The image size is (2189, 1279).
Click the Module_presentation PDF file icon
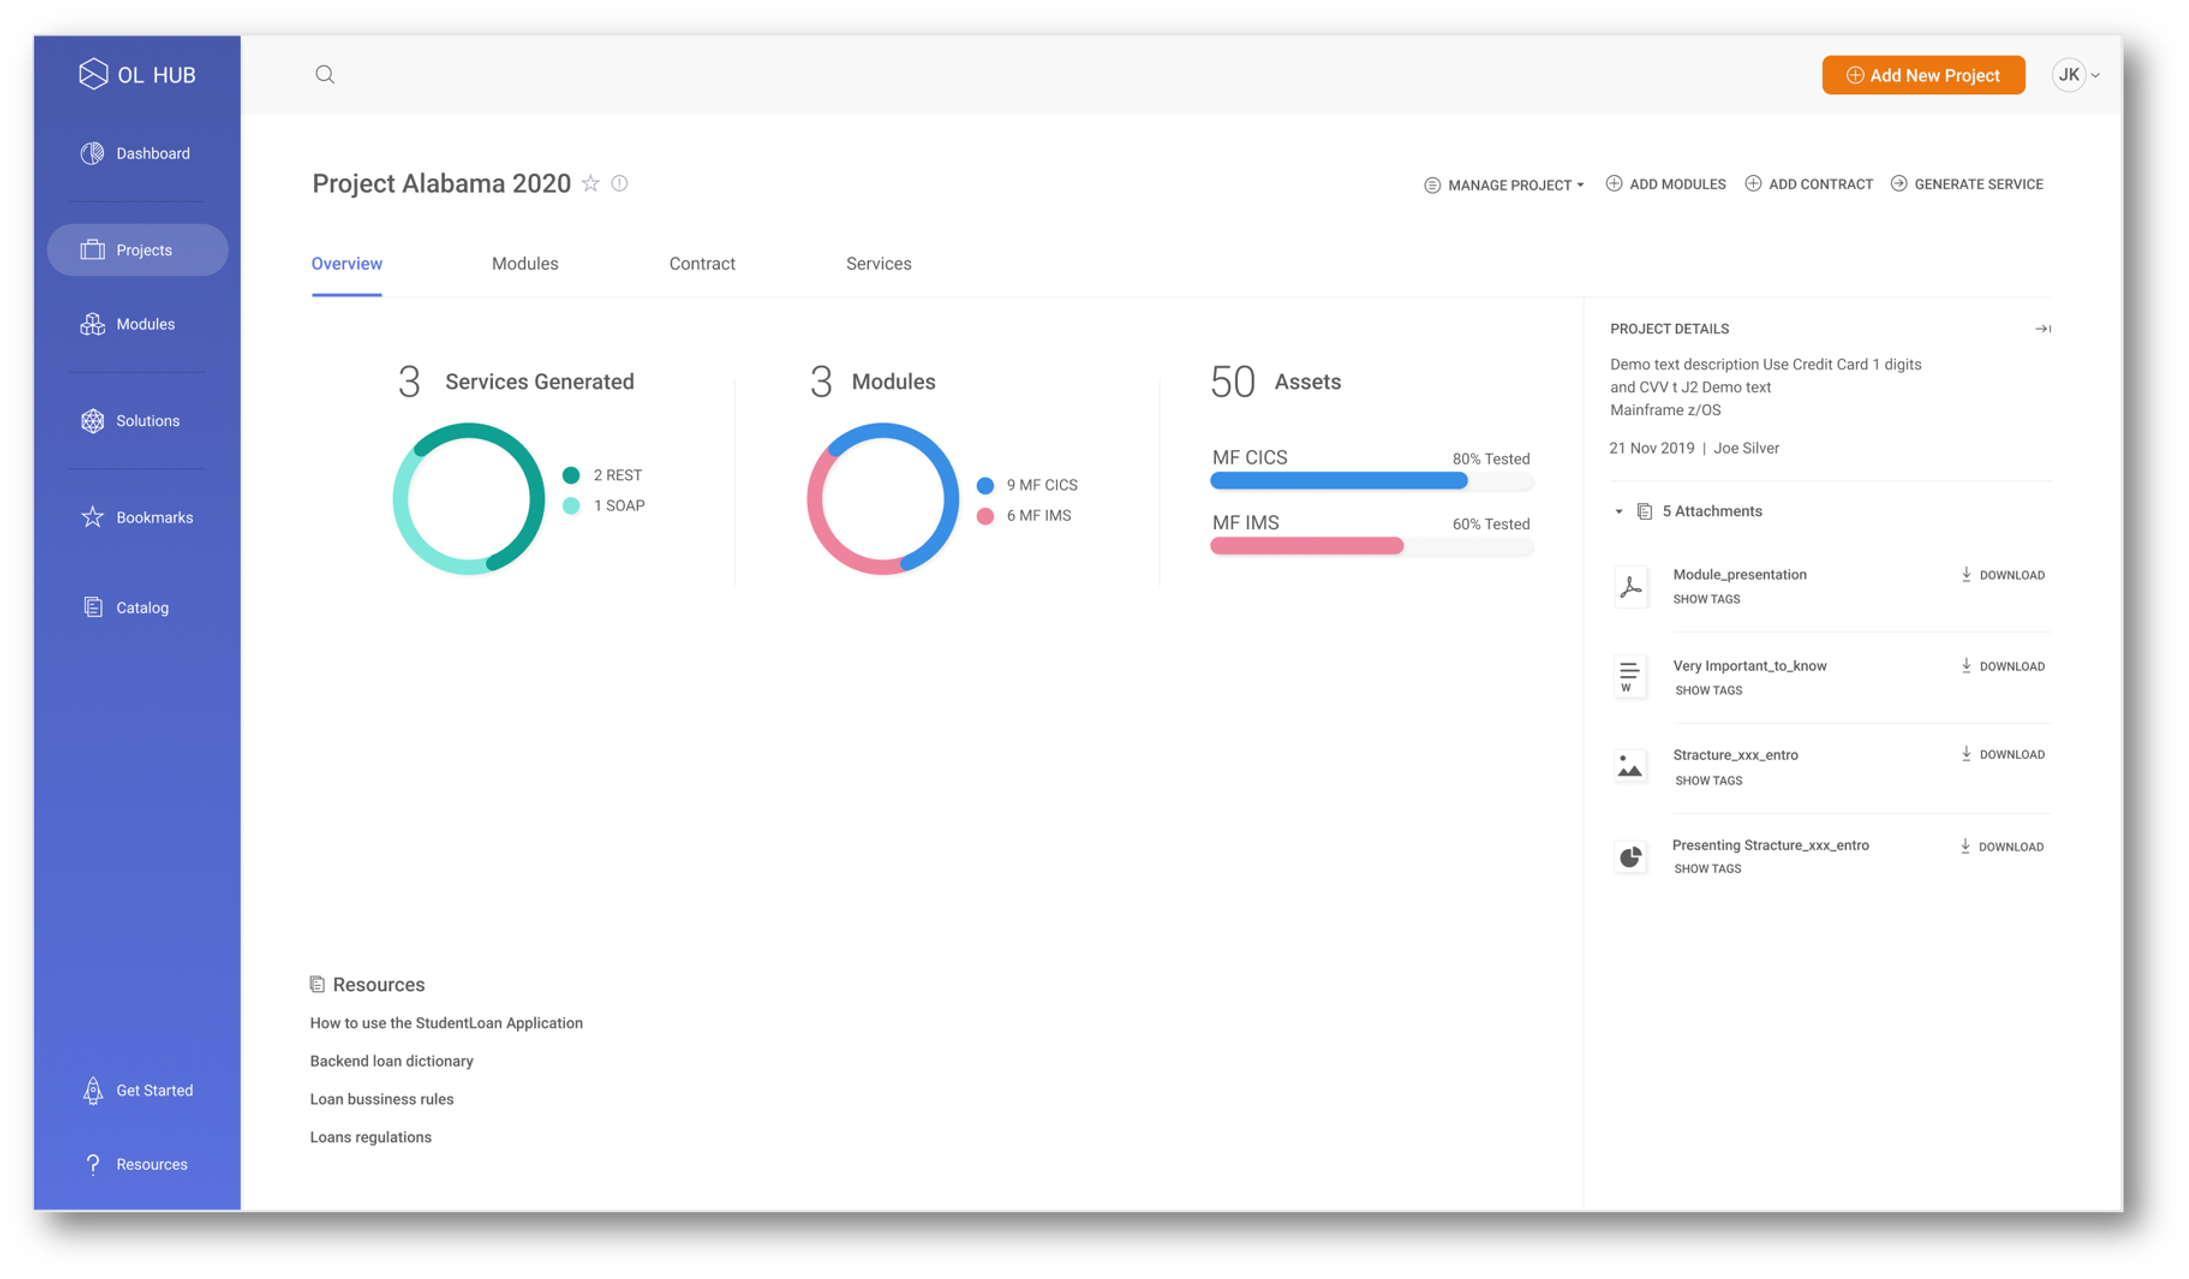pos(1631,587)
